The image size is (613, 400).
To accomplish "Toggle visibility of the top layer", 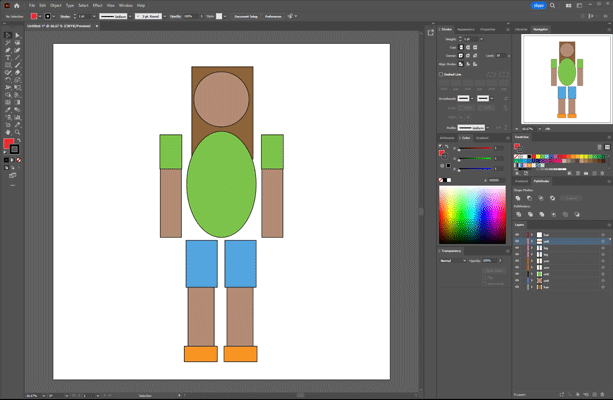I will pyautogui.click(x=517, y=234).
